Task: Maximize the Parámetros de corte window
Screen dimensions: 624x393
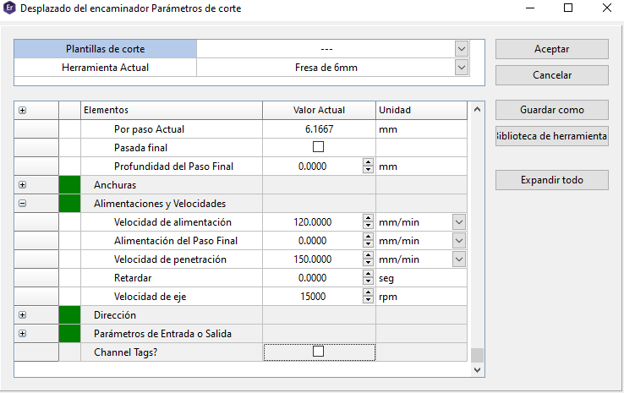Action: [568, 8]
